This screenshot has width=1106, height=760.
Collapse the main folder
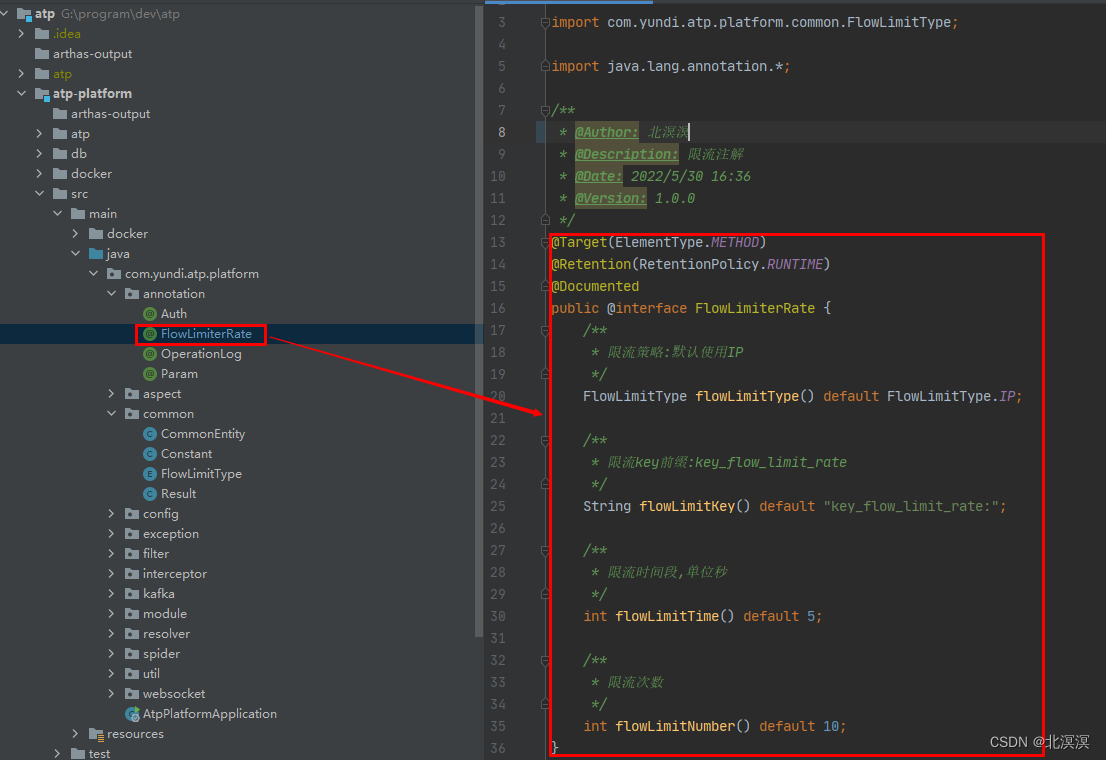point(58,213)
